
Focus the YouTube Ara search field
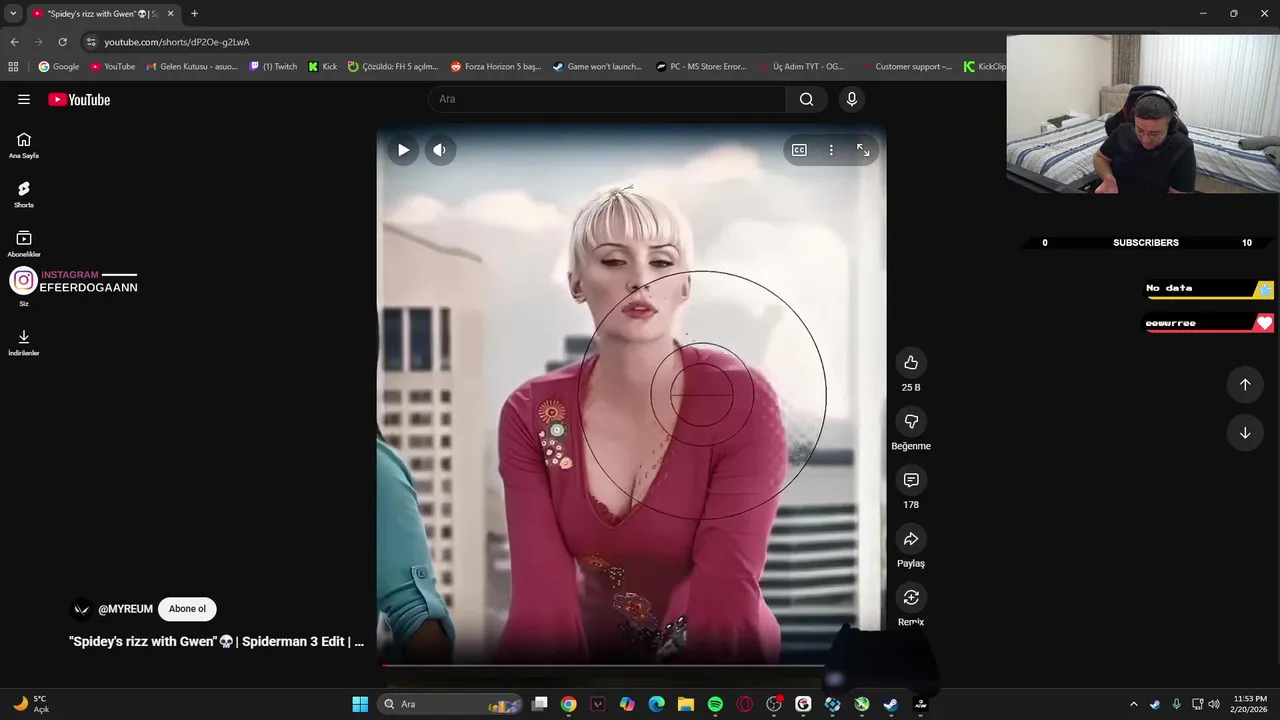pos(606,99)
